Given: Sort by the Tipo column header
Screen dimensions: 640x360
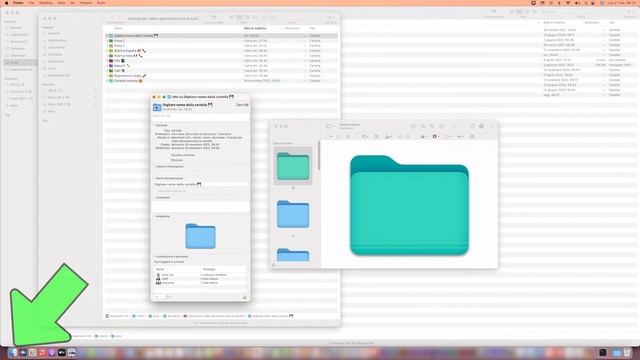Looking at the screenshot, I should 312,28.
